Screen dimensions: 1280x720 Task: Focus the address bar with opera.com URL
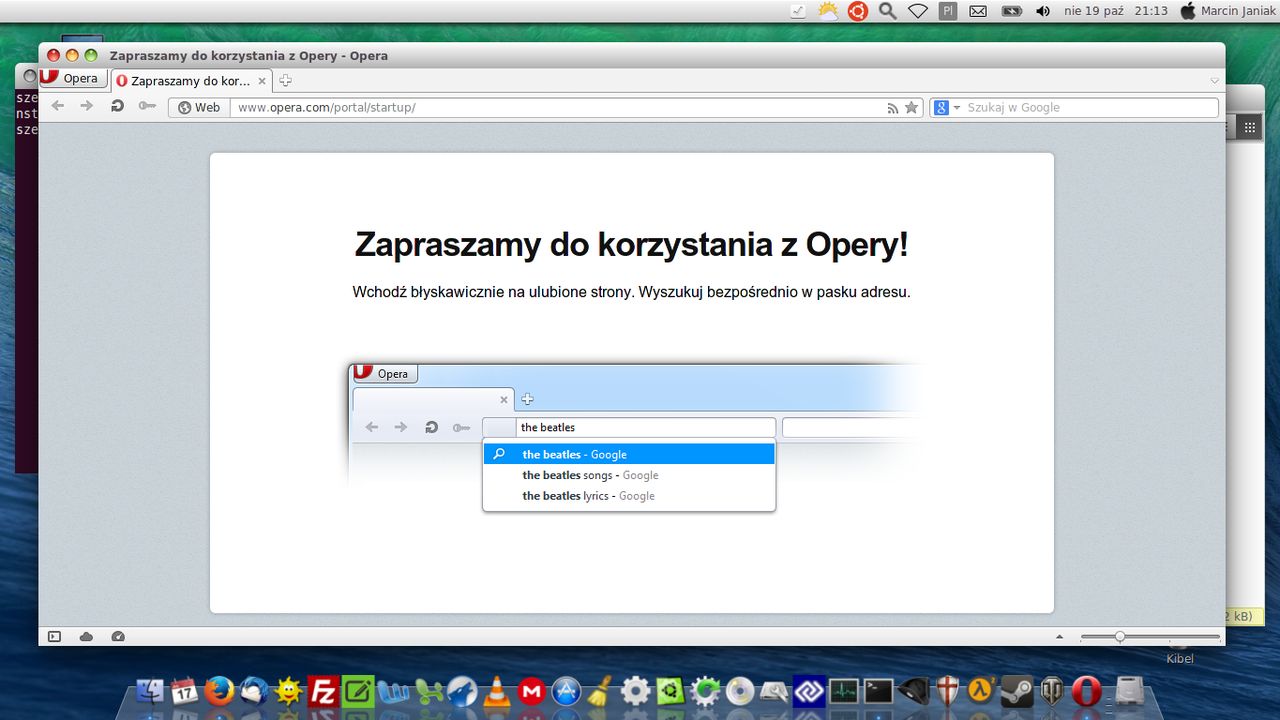(555, 107)
